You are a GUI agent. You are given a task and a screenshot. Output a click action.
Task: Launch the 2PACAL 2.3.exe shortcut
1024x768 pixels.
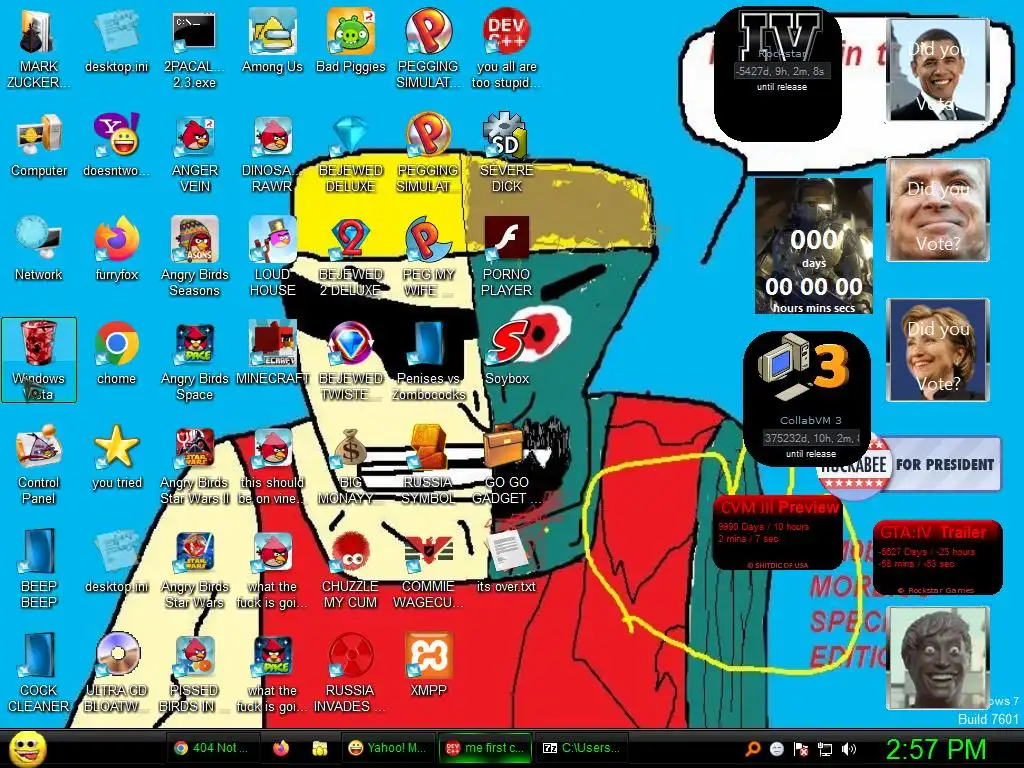point(194,49)
